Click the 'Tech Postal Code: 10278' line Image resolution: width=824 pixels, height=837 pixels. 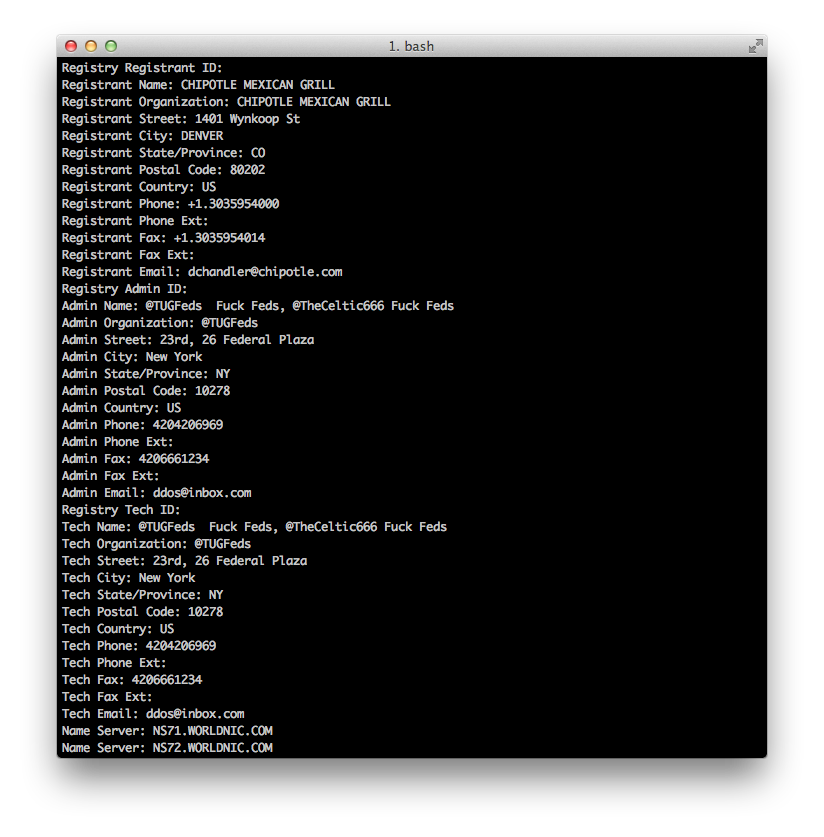click(142, 612)
